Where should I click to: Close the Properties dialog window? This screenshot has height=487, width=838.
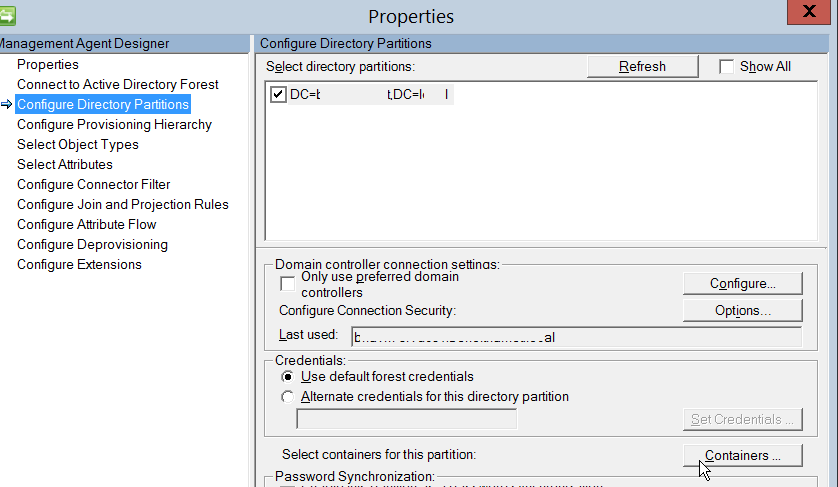coord(811,14)
